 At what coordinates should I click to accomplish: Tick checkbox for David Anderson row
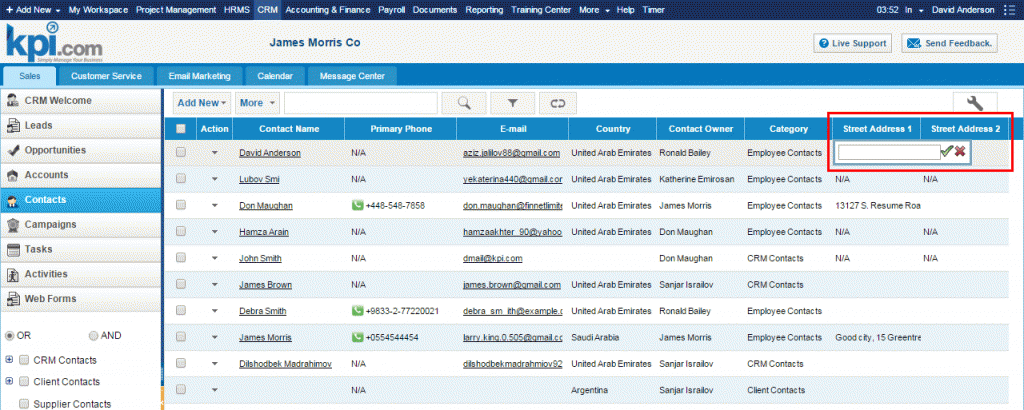click(x=181, y=152)
